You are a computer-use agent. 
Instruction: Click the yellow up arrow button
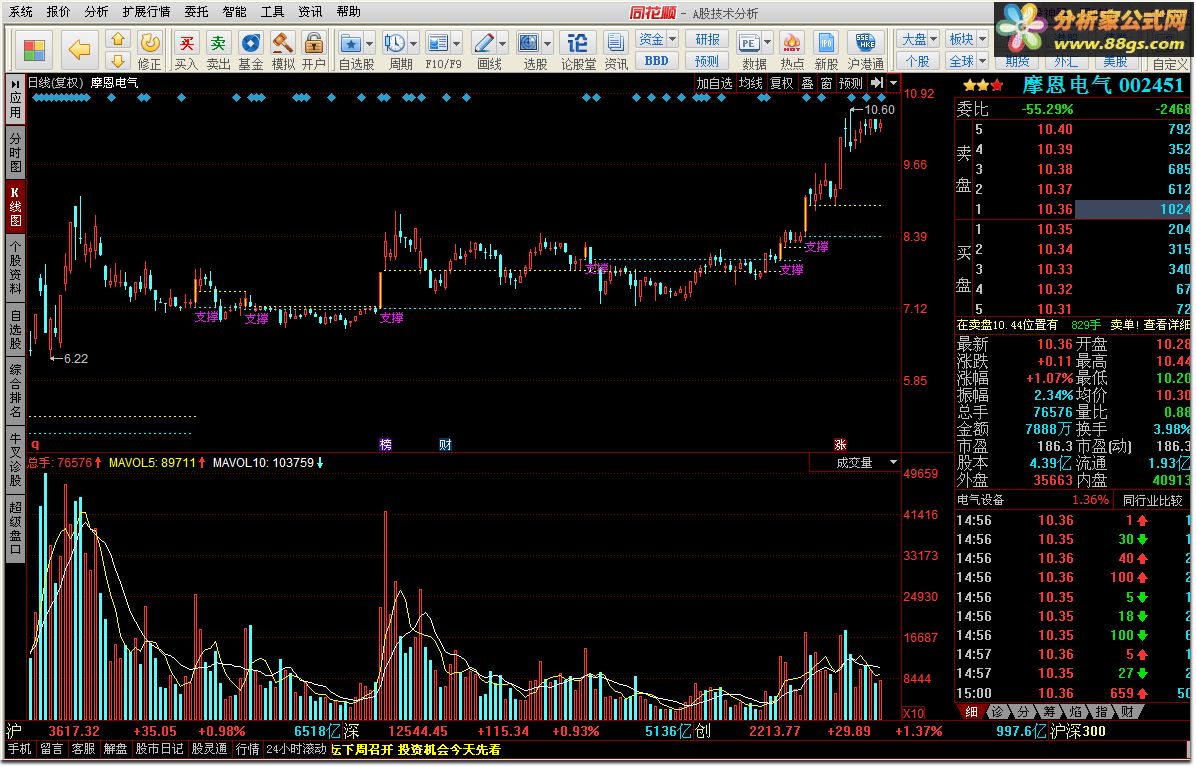point(117,40)
